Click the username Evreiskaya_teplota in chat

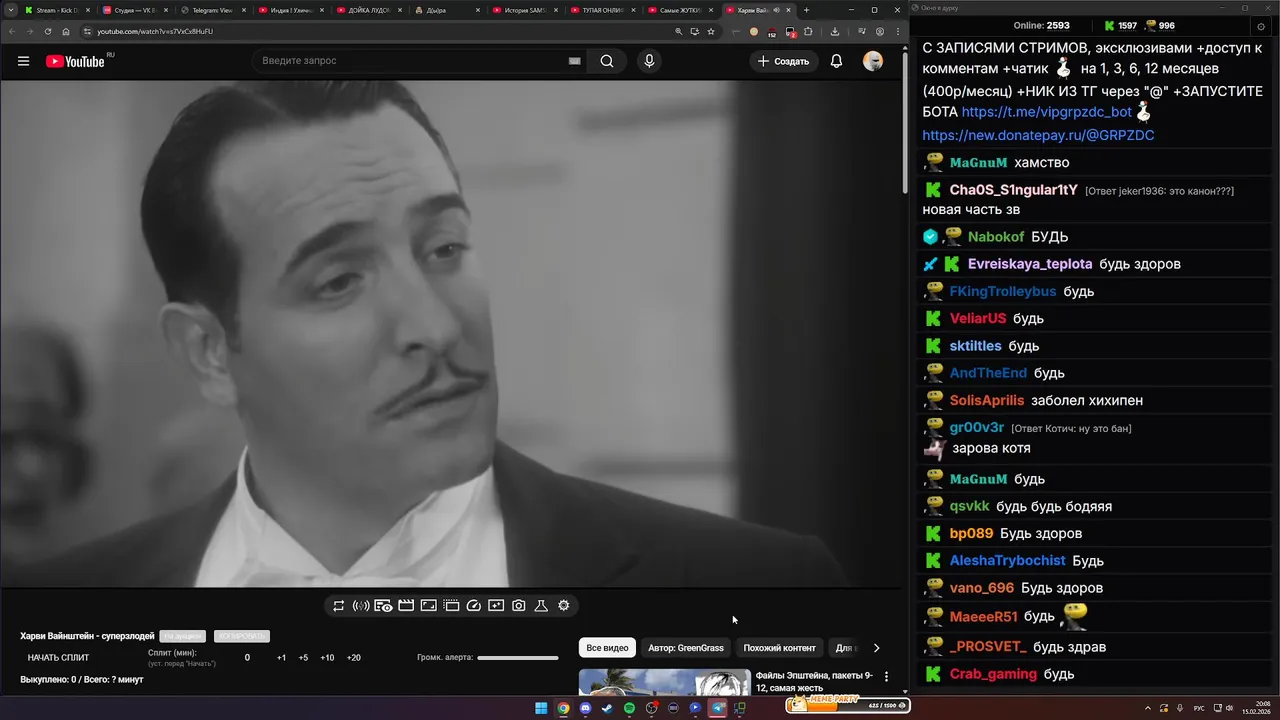(1030, 264)
